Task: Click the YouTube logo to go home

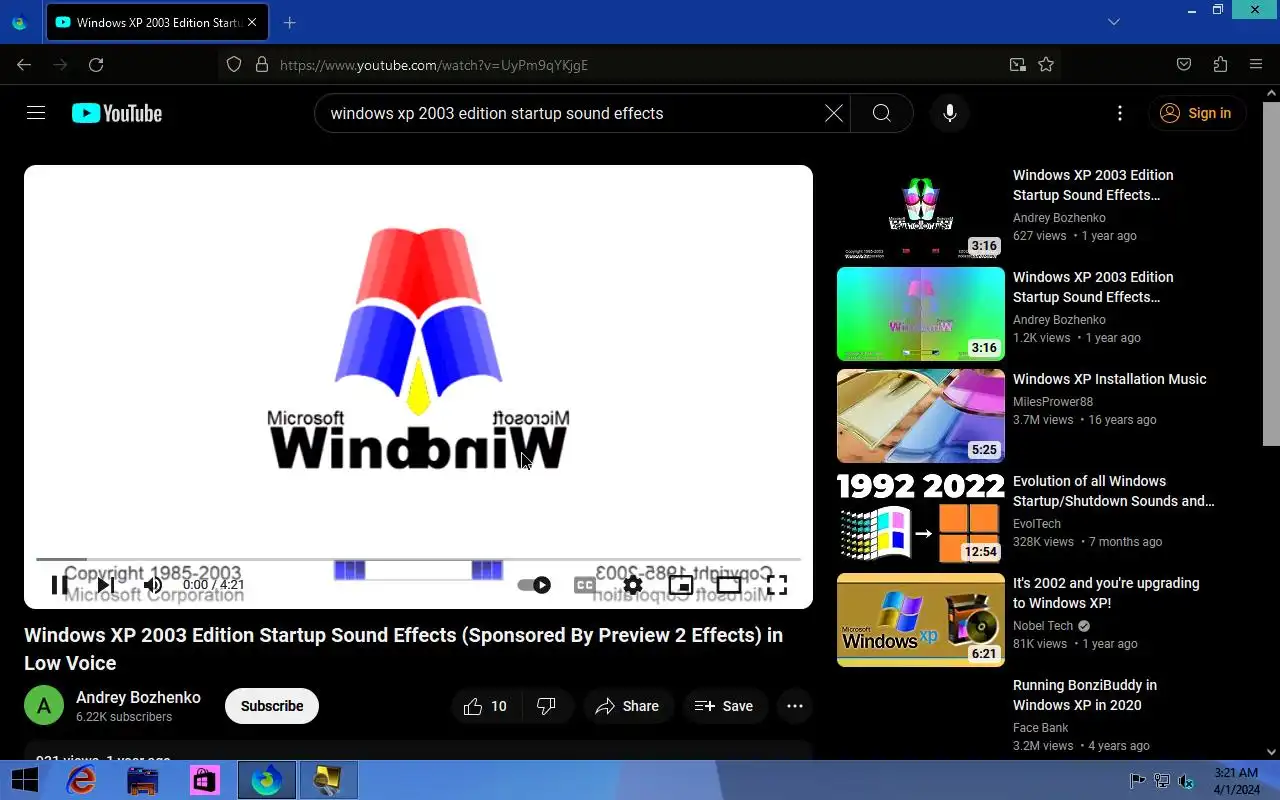Action: pyautogui.click(x=117, y=113)
